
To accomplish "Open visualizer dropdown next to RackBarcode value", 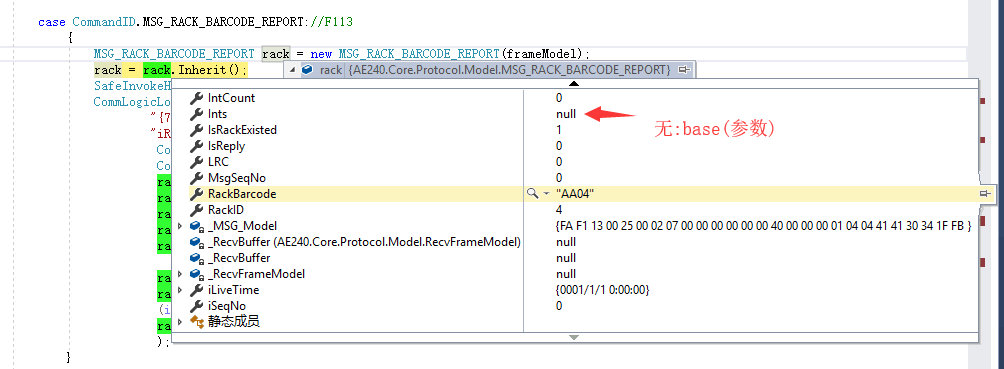I will tap(546, 193).
